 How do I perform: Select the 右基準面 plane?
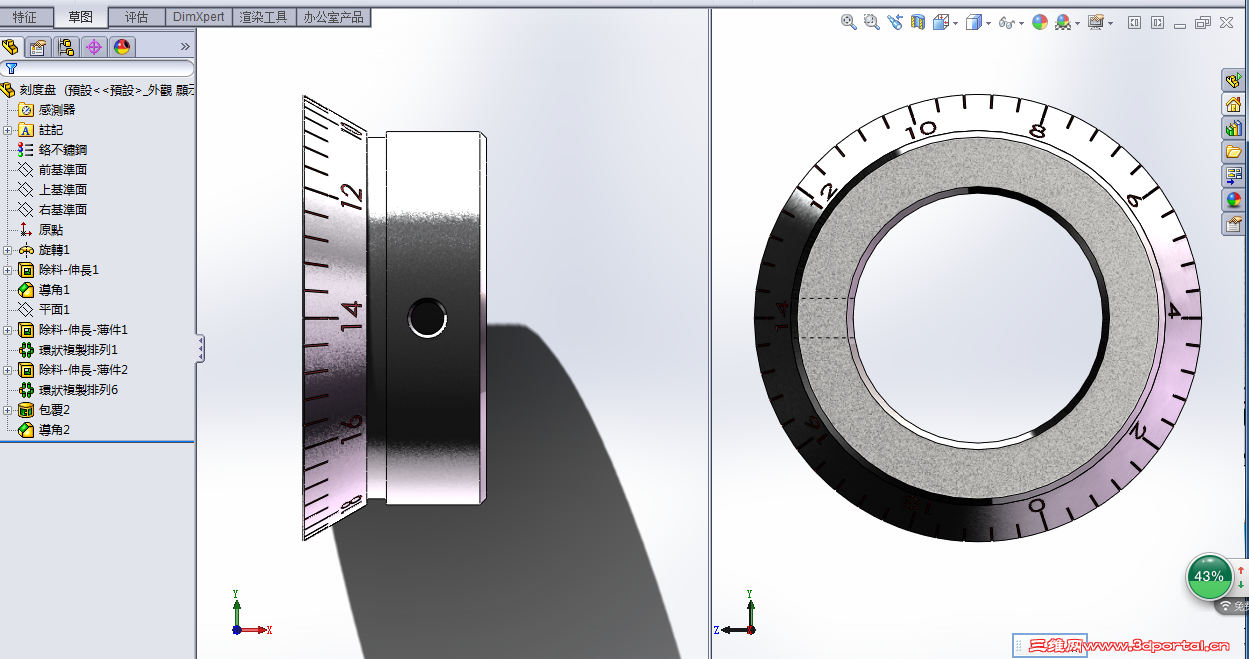click(x=53, y=210)
